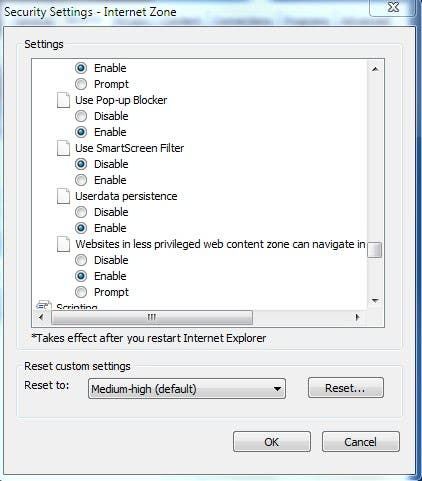Image resolution: width=422 pixels, height=481 pixels.
Task: Click the Use SmartScreen Filter page icon
Action: [x=63, y=148]
